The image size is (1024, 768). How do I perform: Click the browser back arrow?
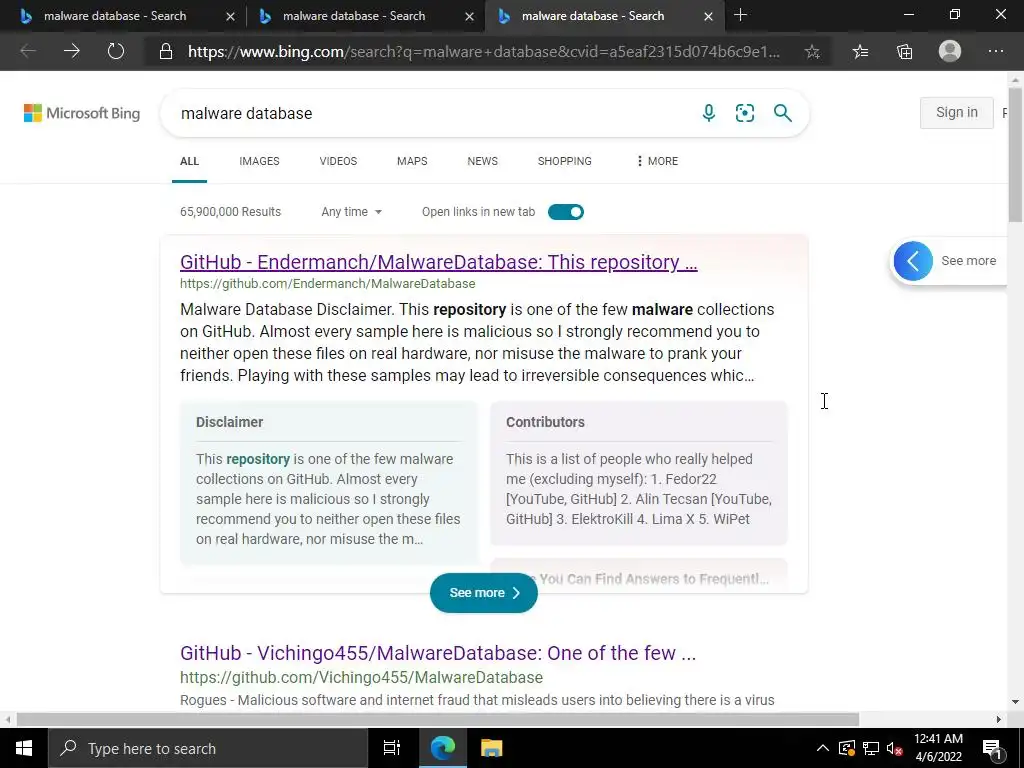pyautogui.click(x=27, y=51)
